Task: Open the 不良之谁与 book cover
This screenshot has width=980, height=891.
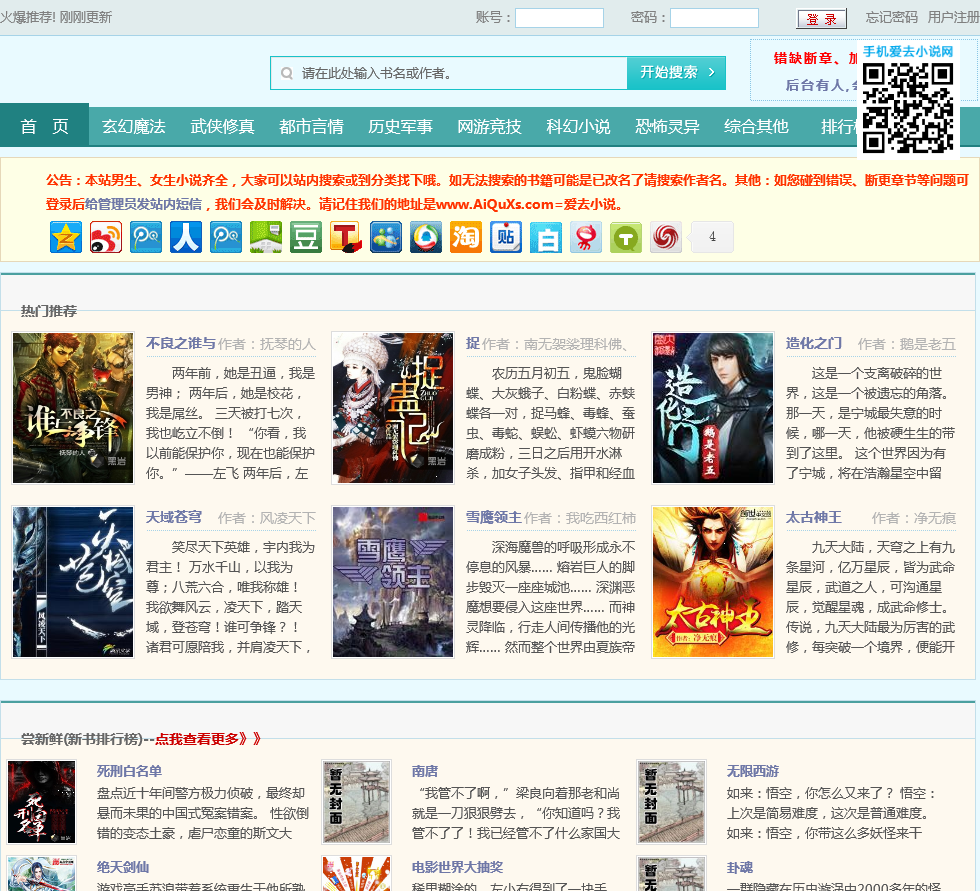Action: coord(73,408)
